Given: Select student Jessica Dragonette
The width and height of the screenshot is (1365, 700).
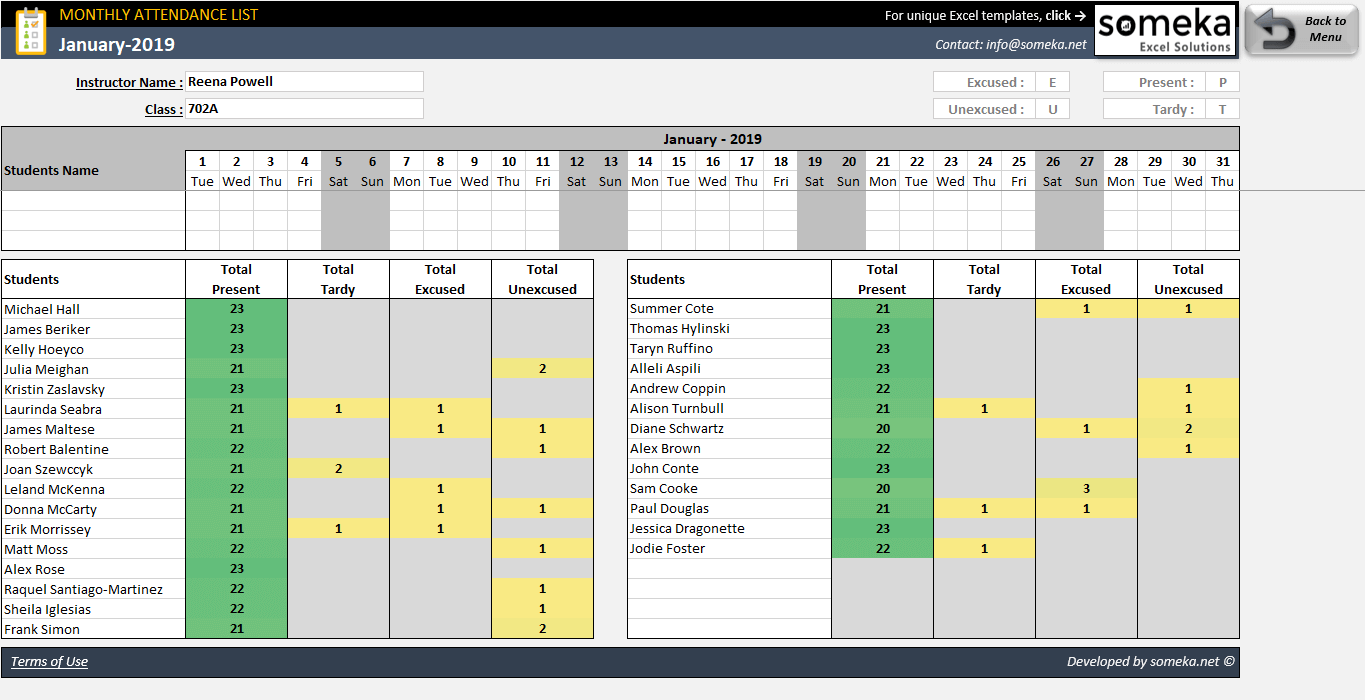Looking at the screenshot, I should 729,528.
